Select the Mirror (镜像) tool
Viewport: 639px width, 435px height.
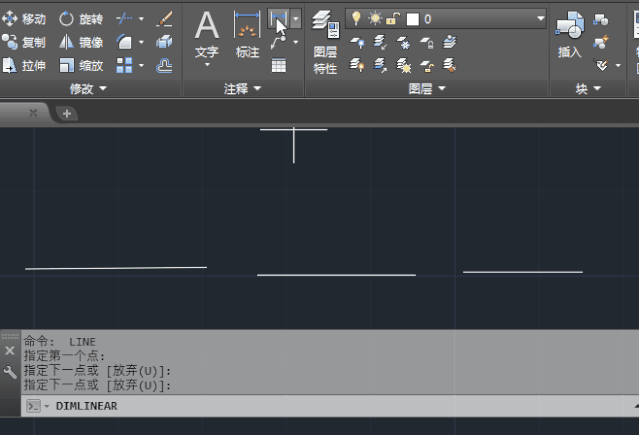coord(81,42)
